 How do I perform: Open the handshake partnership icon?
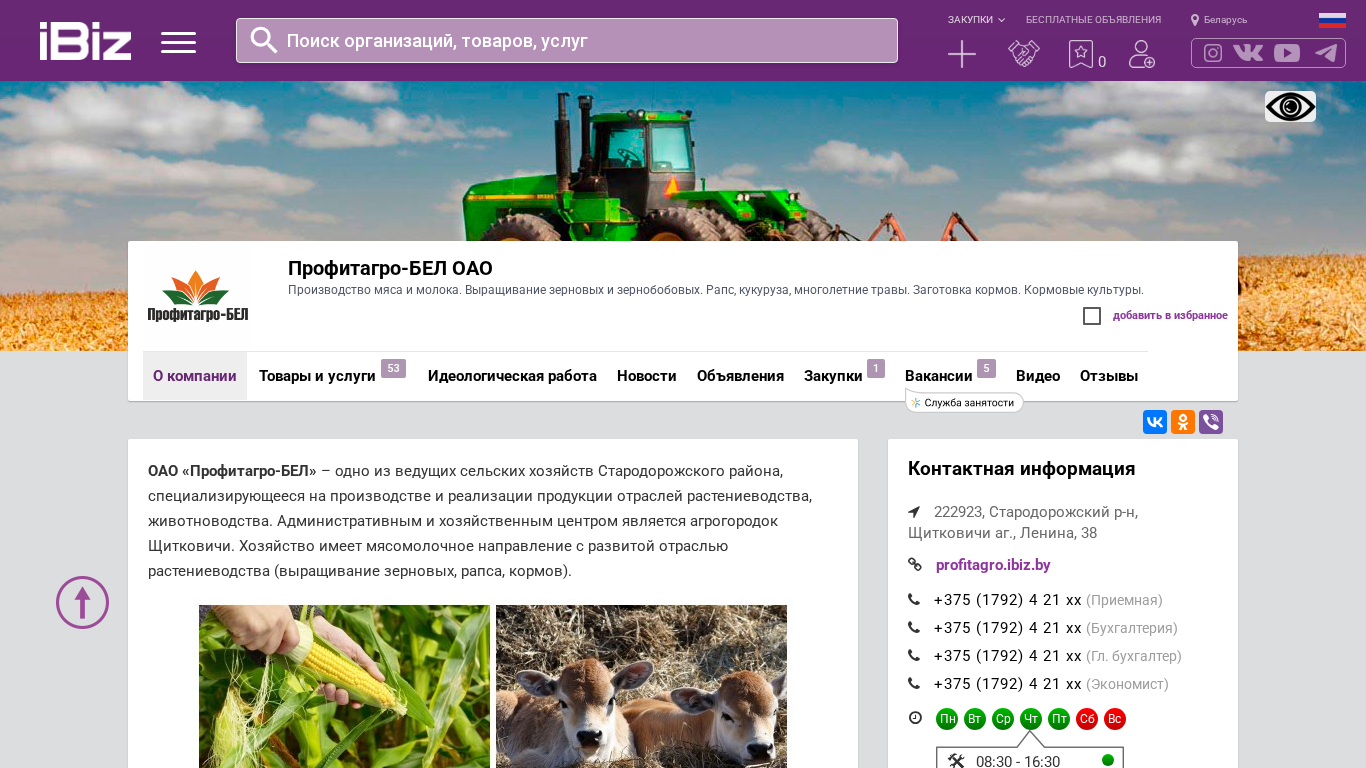[x=1024, y=54]
